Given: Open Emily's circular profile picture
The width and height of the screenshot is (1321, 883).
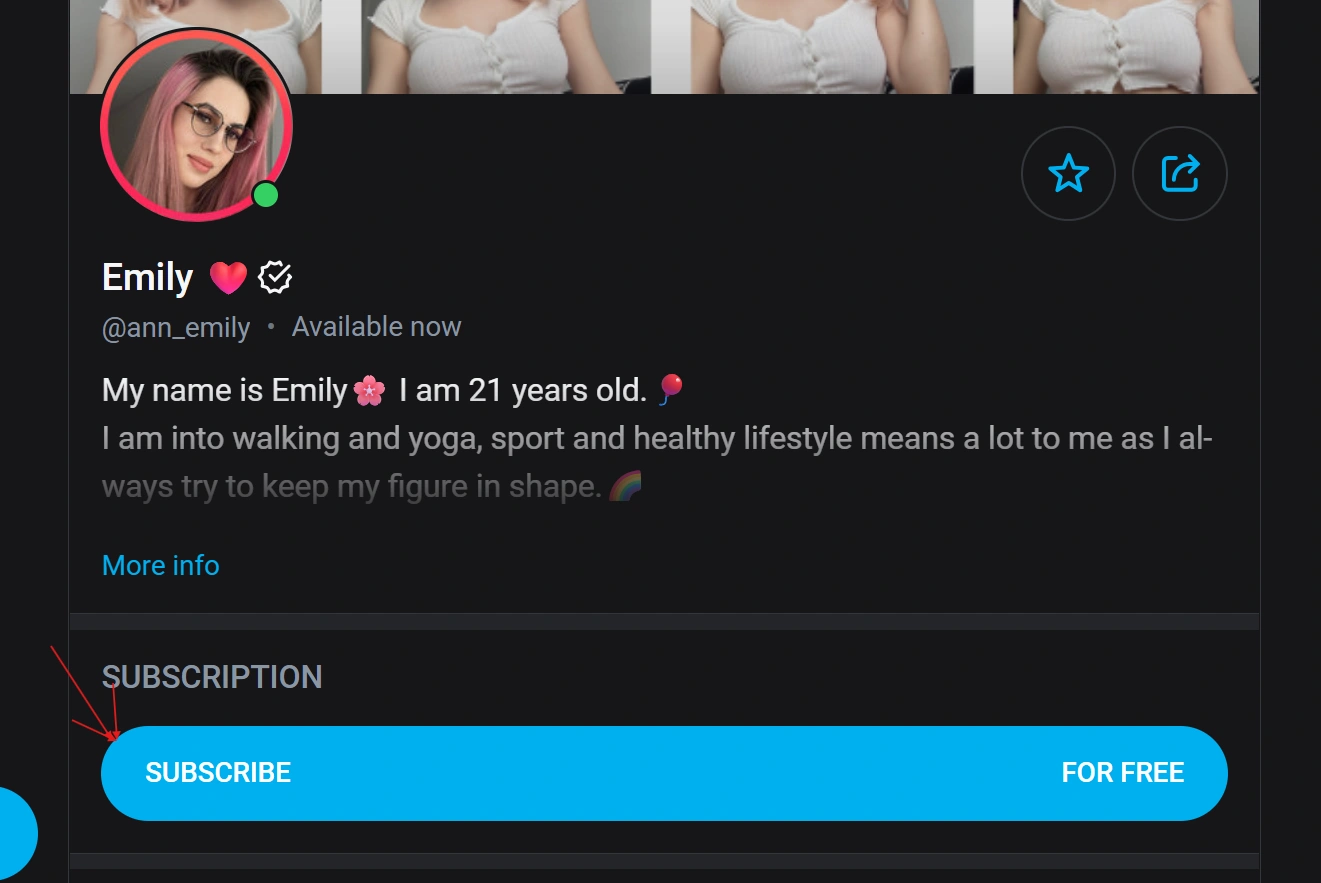Looking at the screenshot, I should pyautogui.click(x=197, y=125).
